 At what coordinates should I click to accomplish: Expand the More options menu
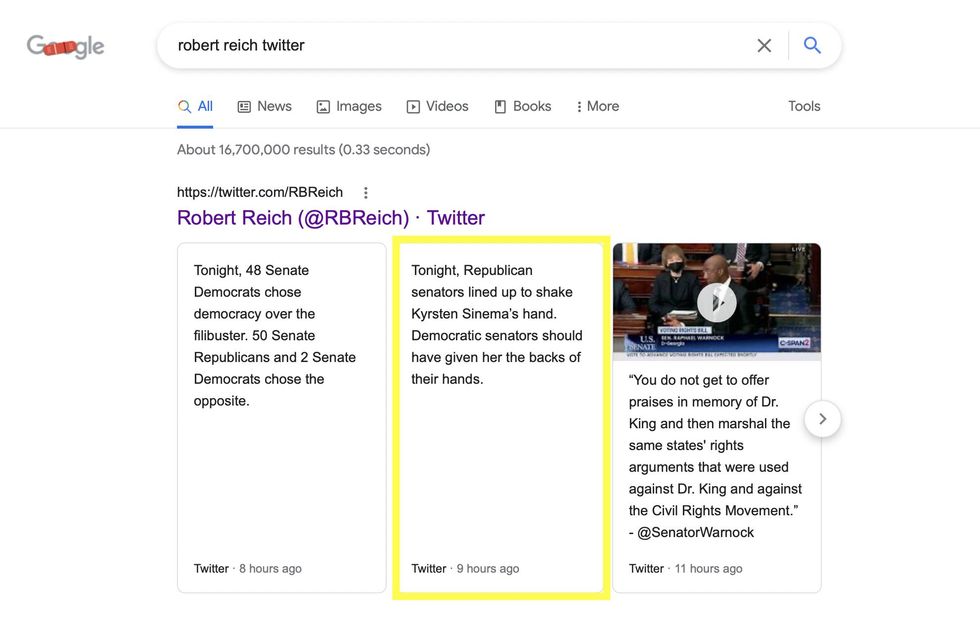pos(598,106)
